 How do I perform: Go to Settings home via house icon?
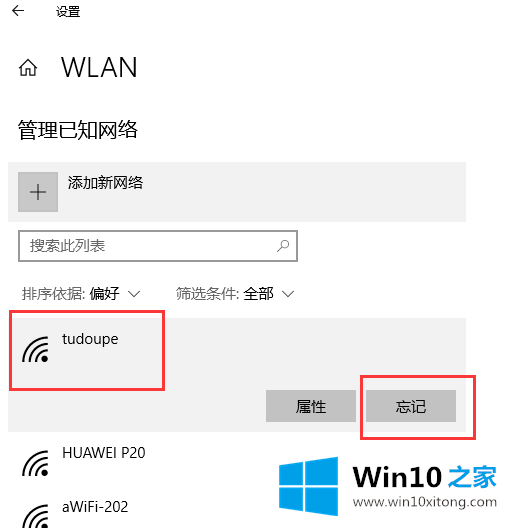[x=28, y=68]
